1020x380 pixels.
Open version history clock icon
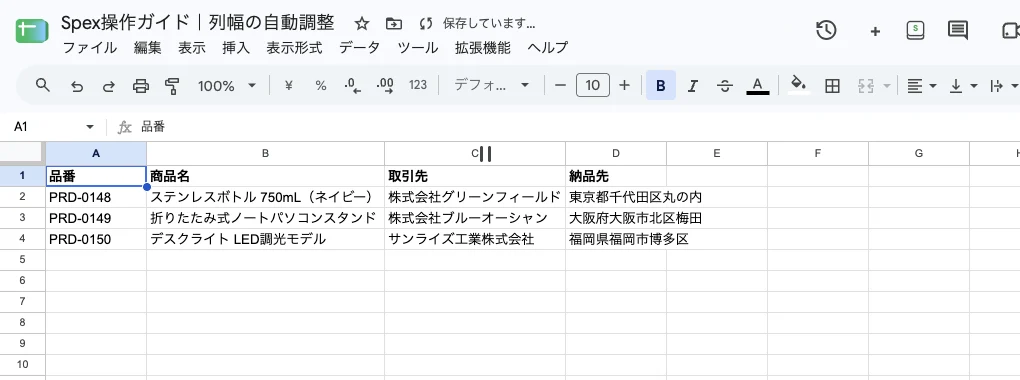click(826, 30)
